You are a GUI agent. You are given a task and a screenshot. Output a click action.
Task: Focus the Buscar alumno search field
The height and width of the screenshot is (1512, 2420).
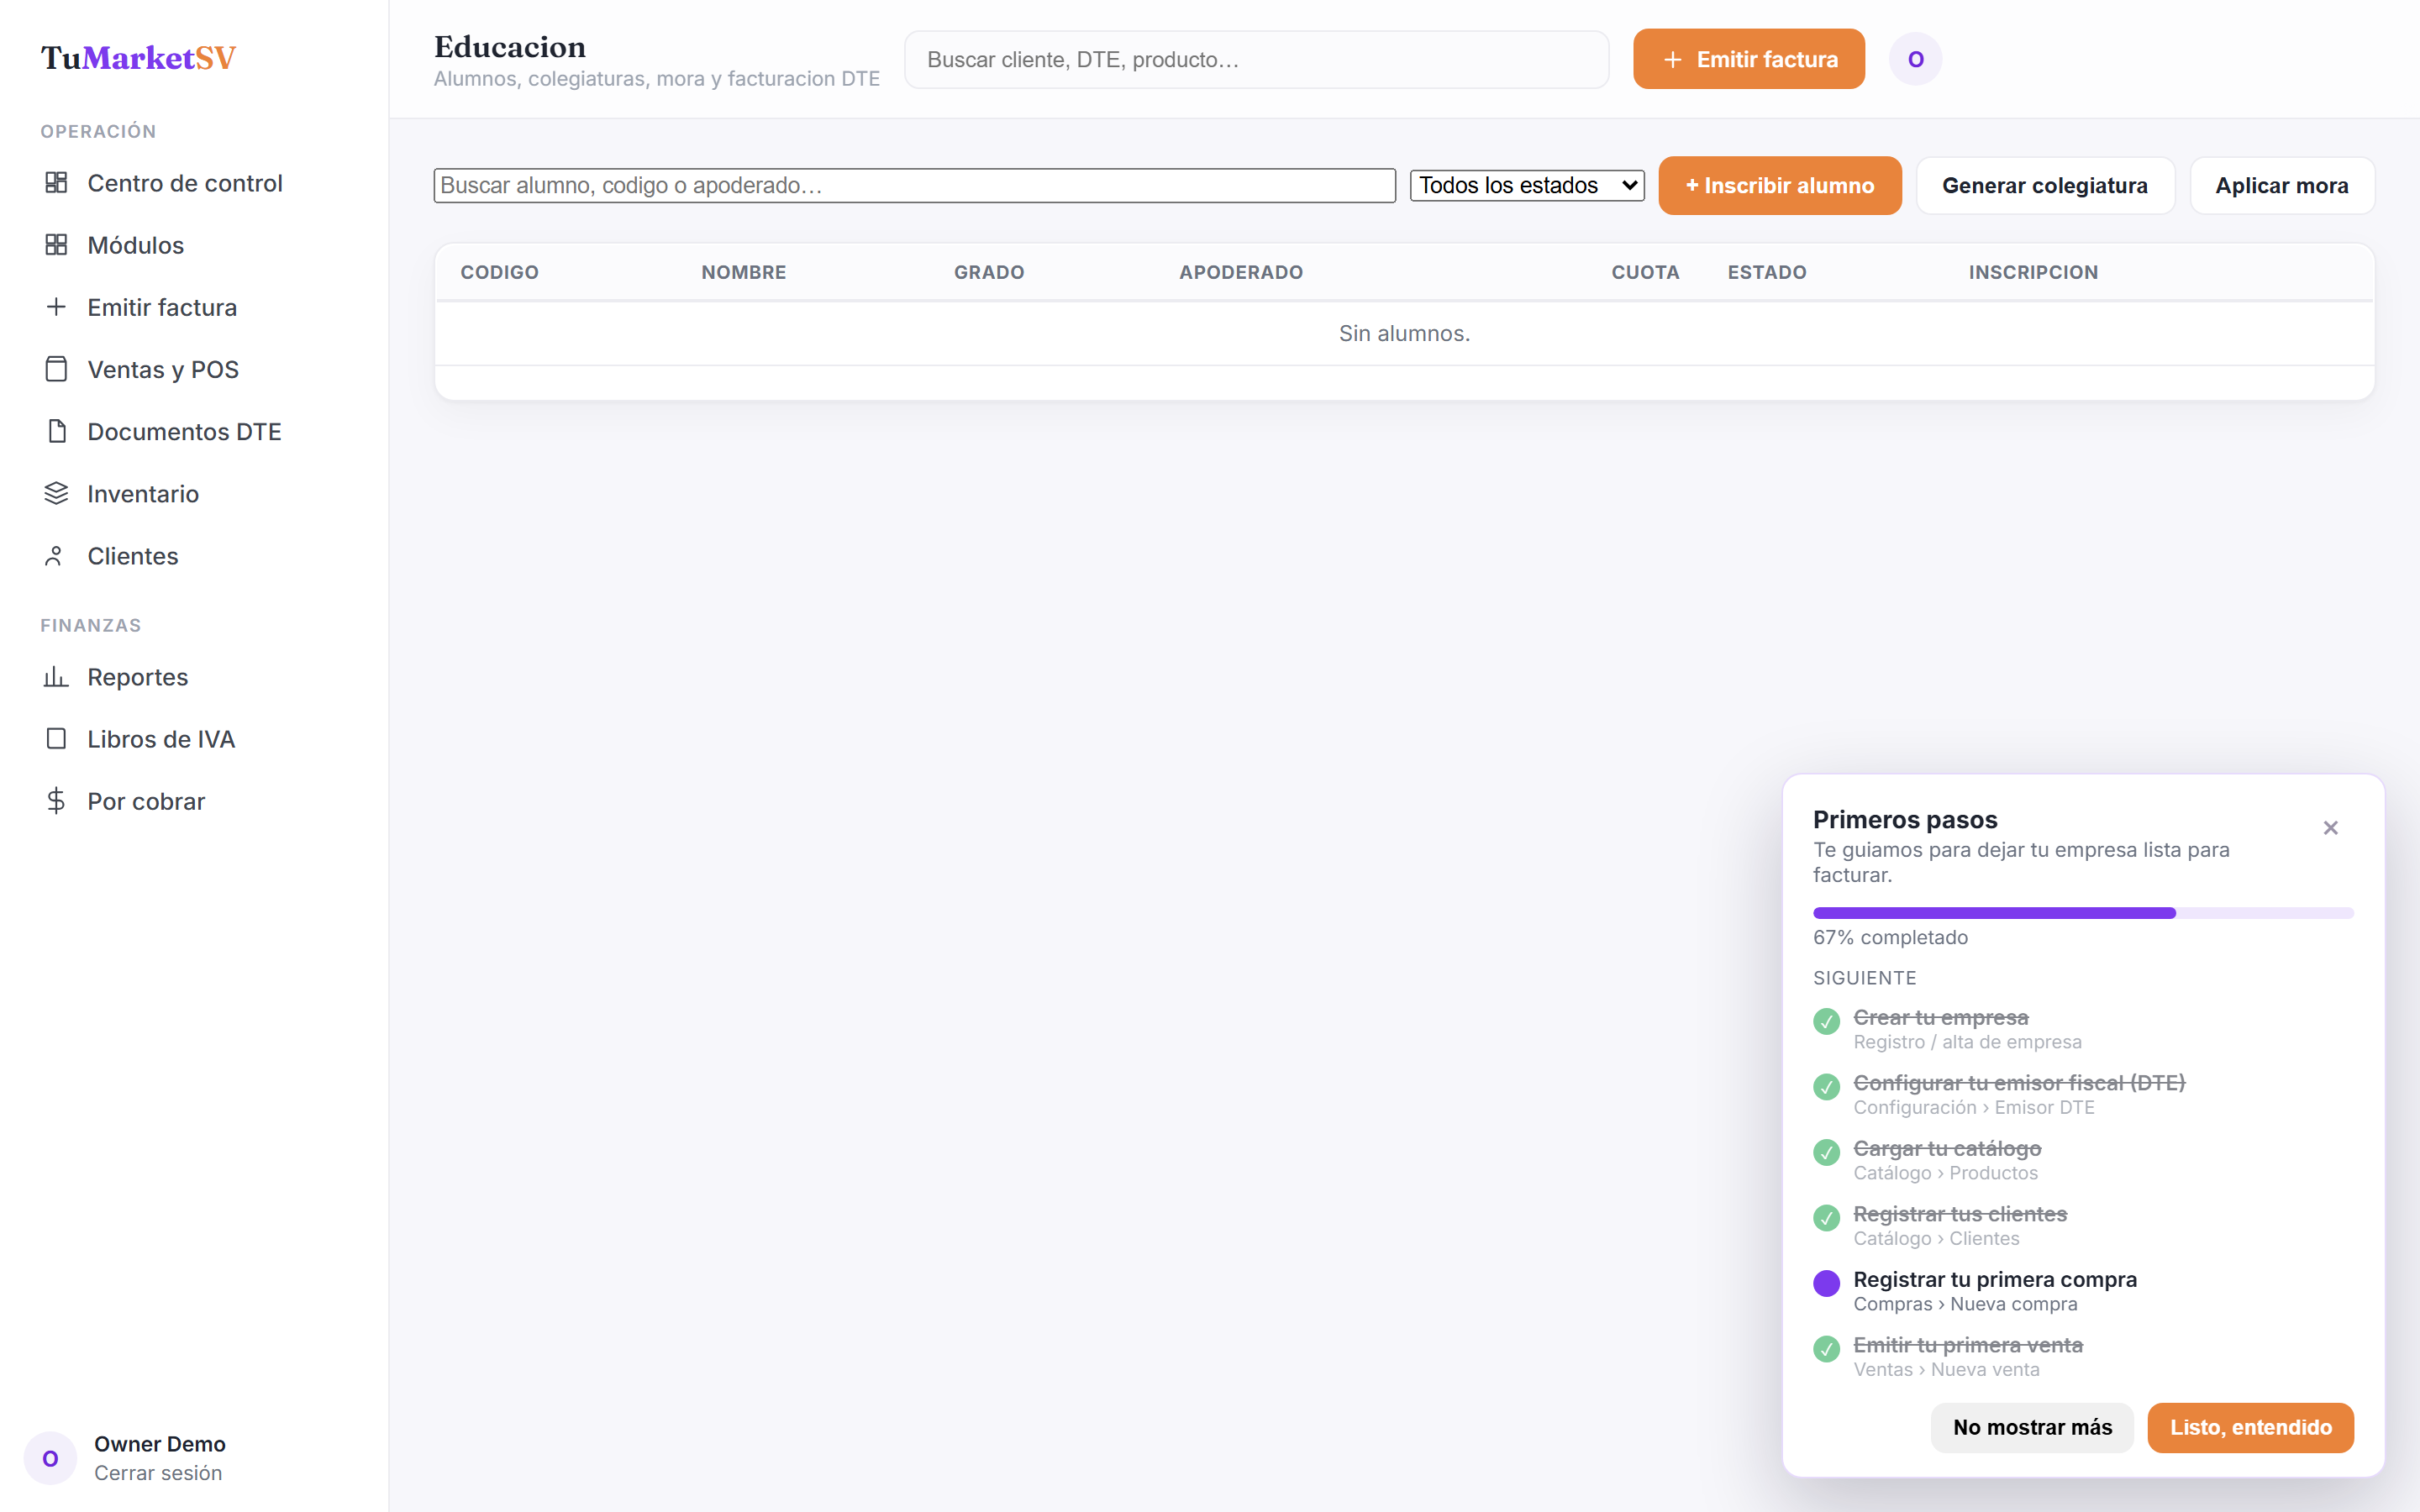914,185
